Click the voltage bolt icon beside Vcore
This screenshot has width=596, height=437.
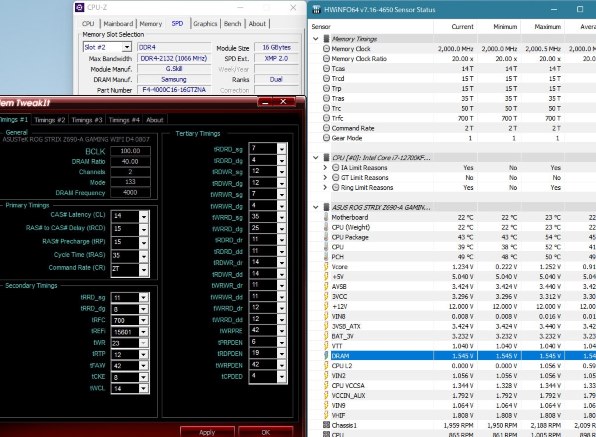point(326,266)
